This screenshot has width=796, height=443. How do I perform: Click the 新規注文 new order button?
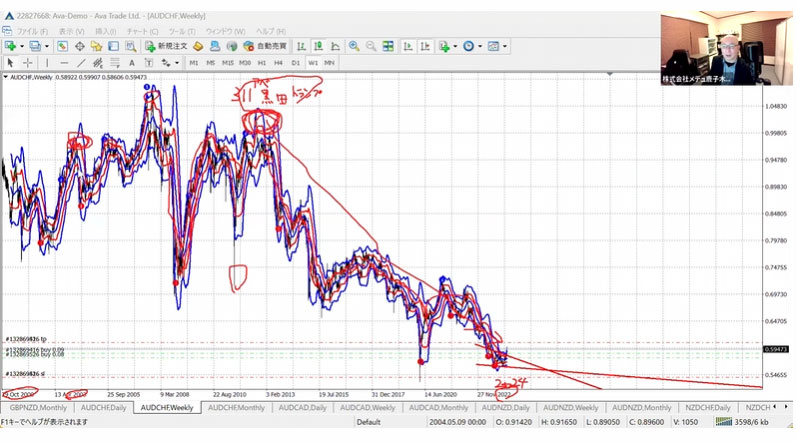pyautogui.click(x=166, y=46)
